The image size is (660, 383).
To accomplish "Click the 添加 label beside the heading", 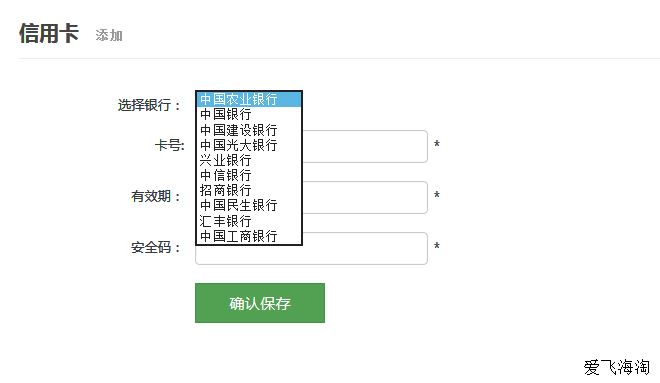I will click(x=109, y=35).
